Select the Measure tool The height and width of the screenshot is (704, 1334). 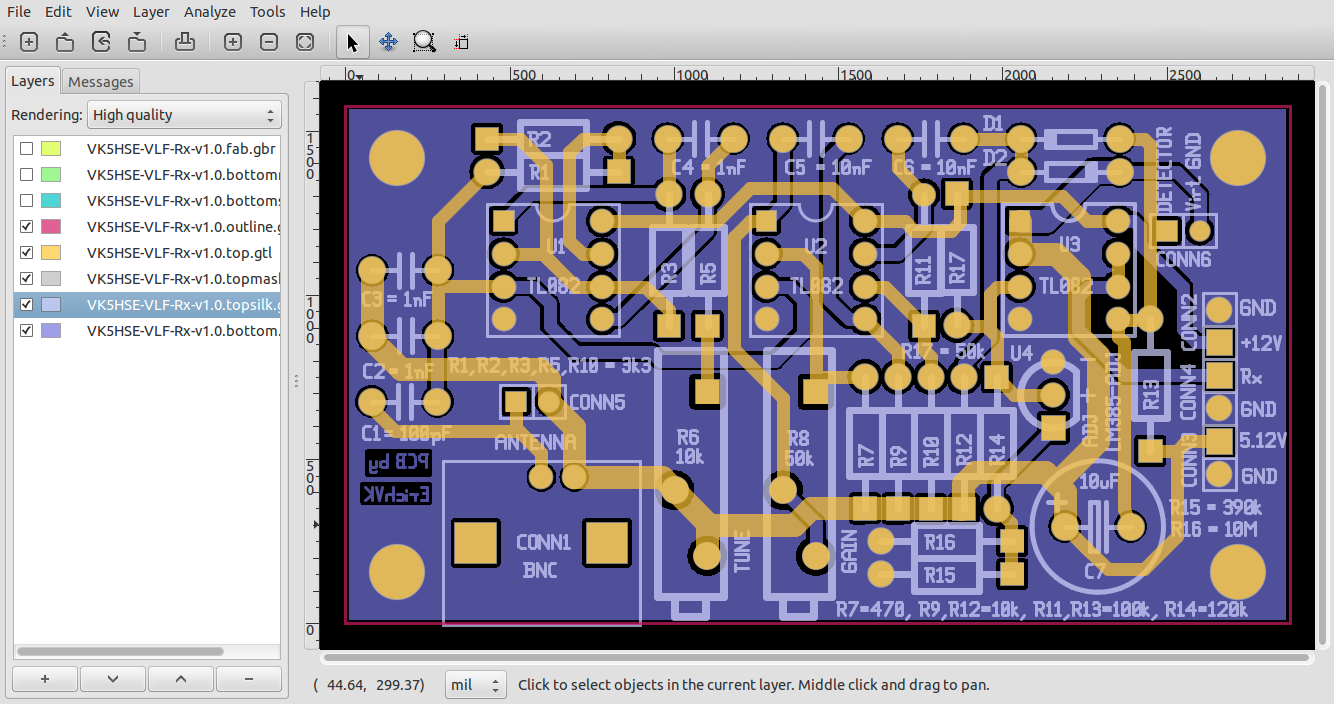pos(461,42)
